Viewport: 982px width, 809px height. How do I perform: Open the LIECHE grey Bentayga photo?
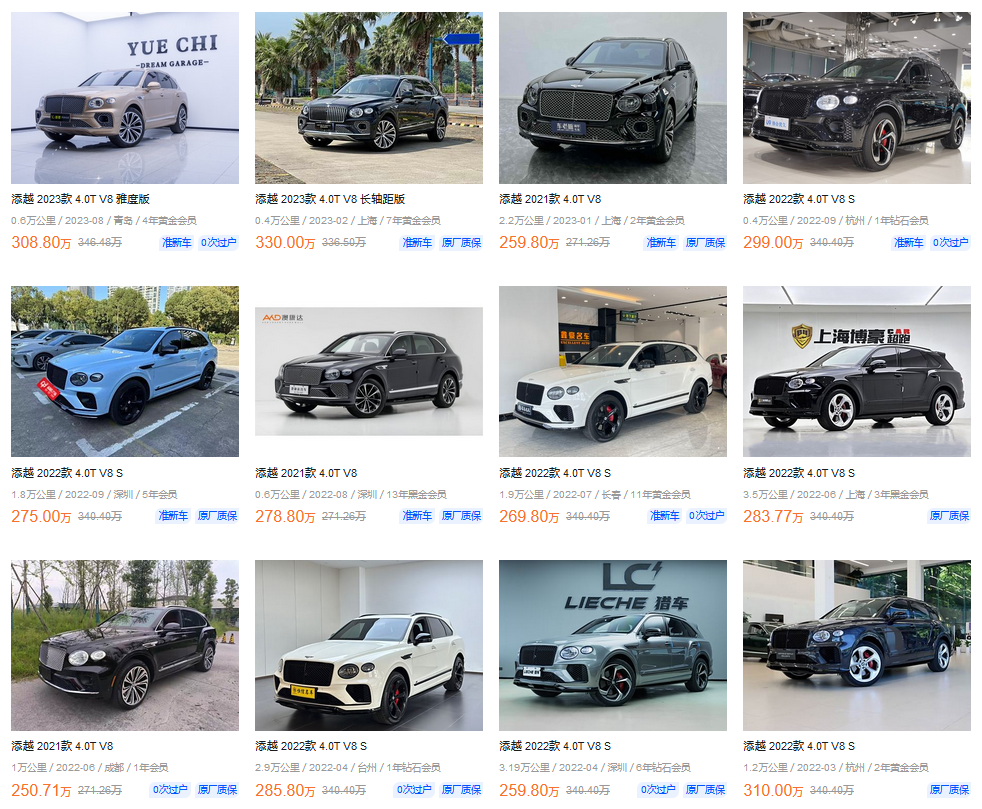612,645
